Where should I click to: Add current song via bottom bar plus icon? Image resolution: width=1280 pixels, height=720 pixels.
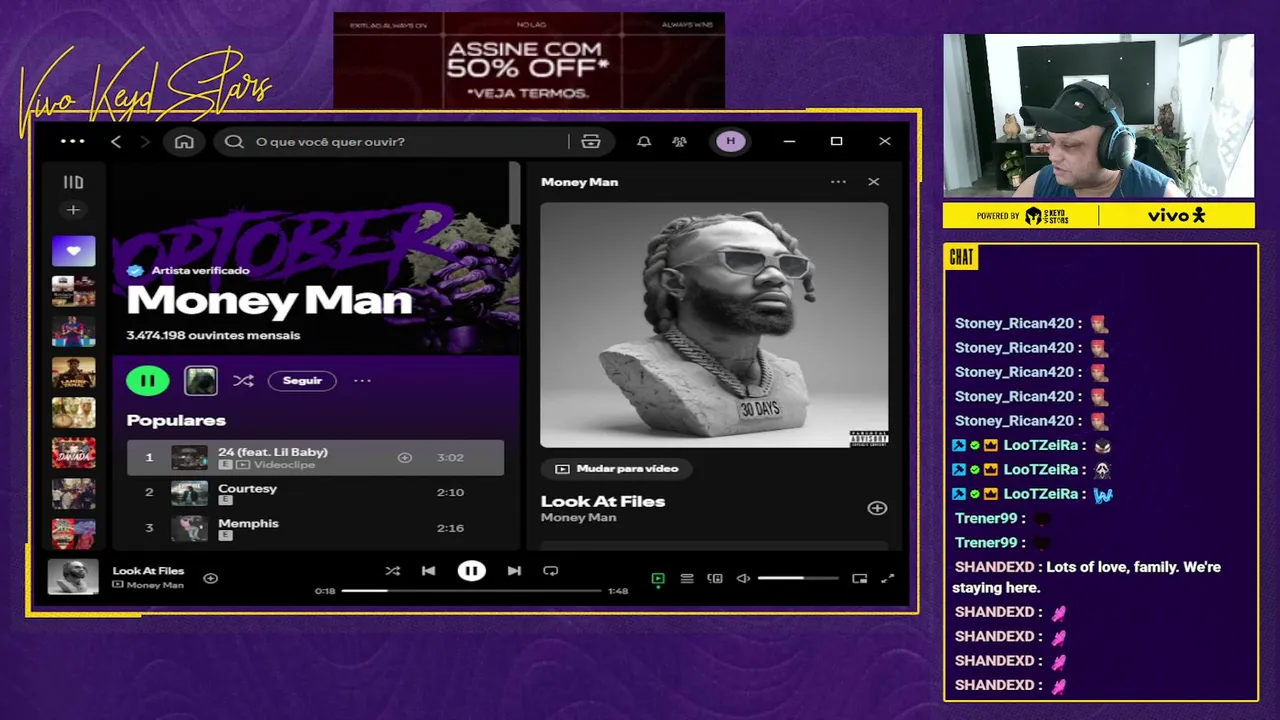point(210,578)
